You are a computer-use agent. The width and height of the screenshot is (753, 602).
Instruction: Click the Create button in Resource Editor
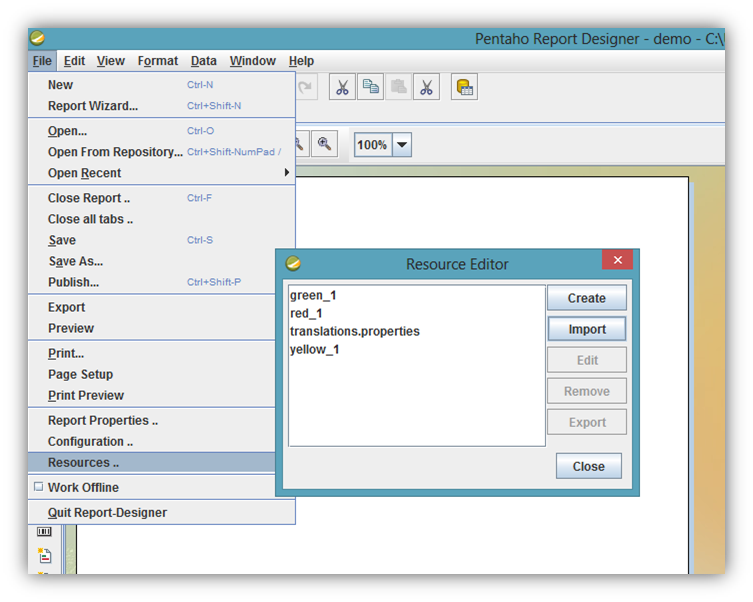(586, 298)
